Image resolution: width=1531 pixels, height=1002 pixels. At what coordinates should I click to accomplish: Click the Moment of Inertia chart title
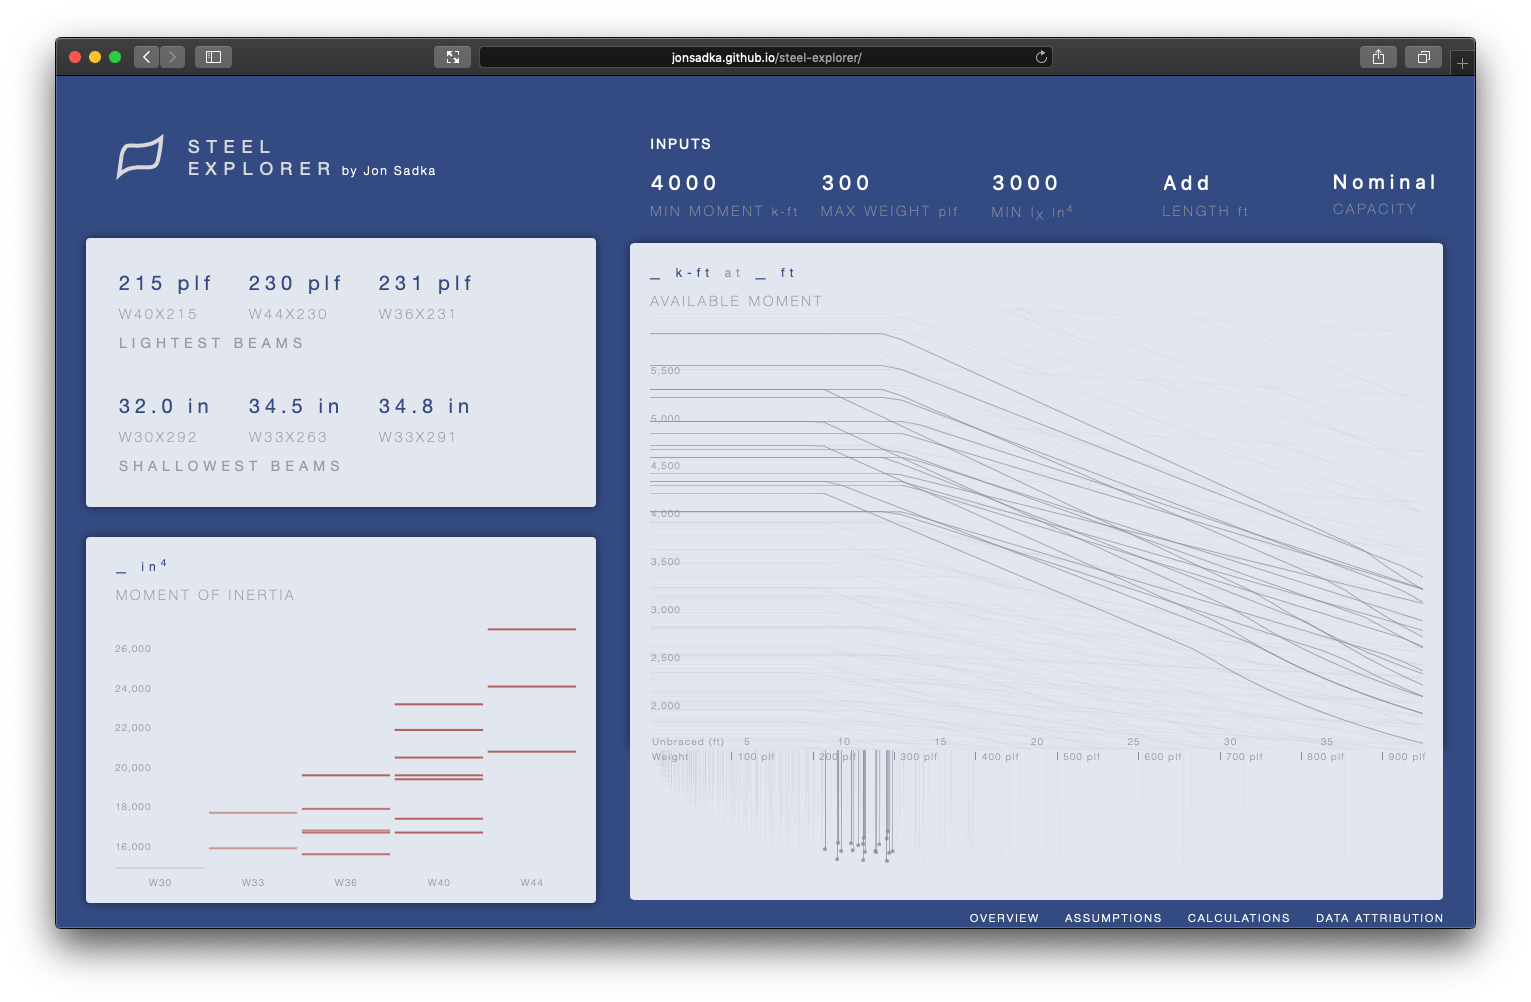click(x=205, y=595)
